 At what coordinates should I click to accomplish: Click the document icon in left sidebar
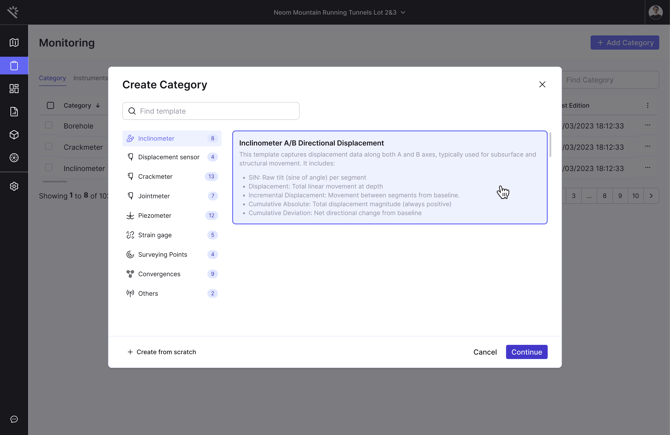pyautogui.click(x=14, y=112)
